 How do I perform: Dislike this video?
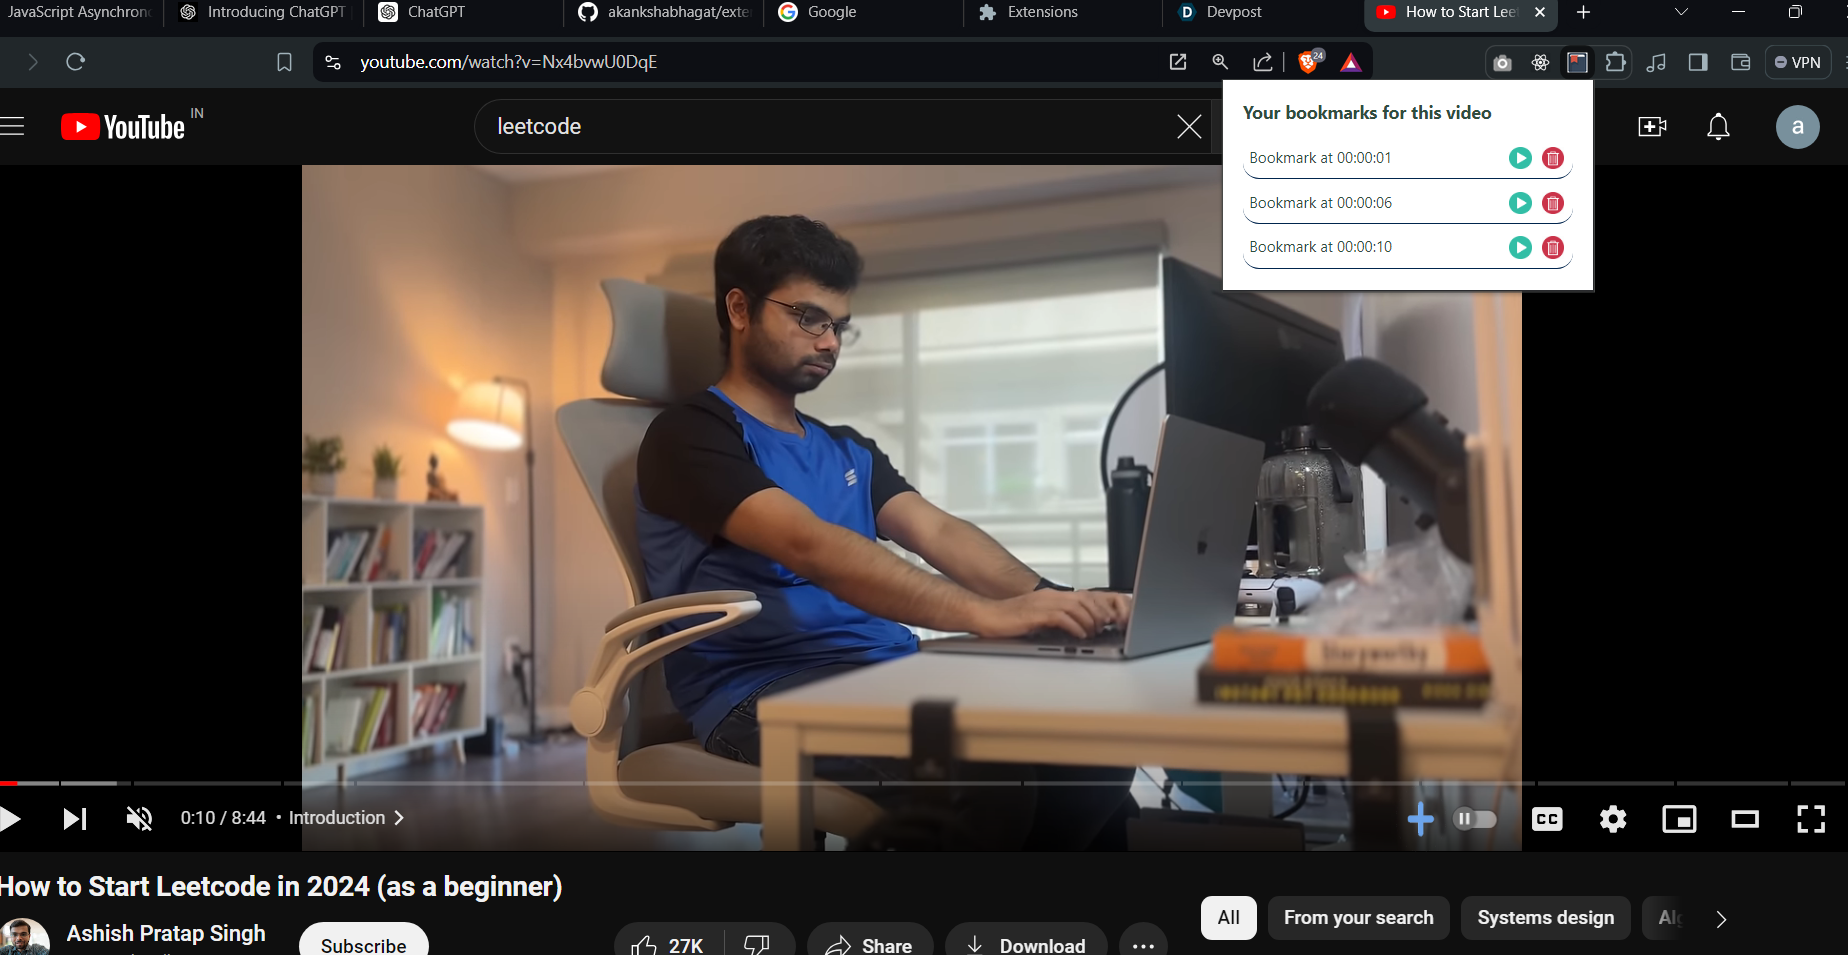click(x=757, y=941)
